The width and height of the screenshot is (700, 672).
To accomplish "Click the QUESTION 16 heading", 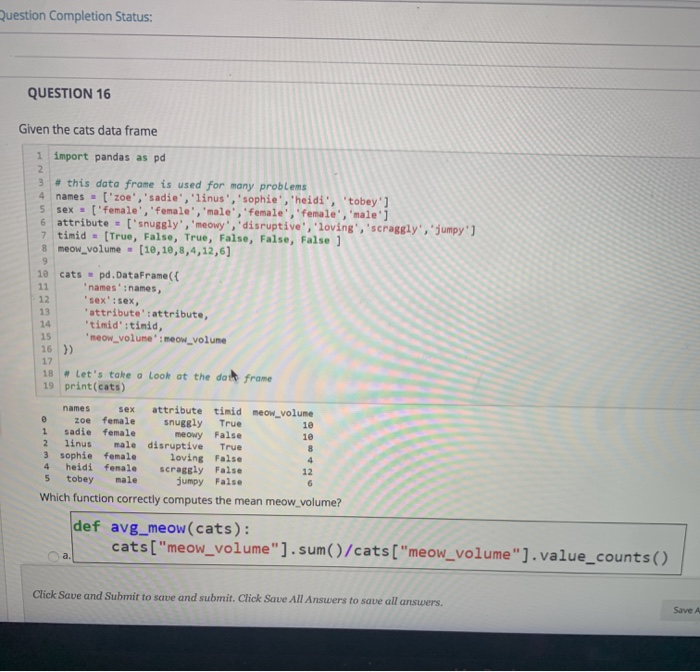I will 69,93.
